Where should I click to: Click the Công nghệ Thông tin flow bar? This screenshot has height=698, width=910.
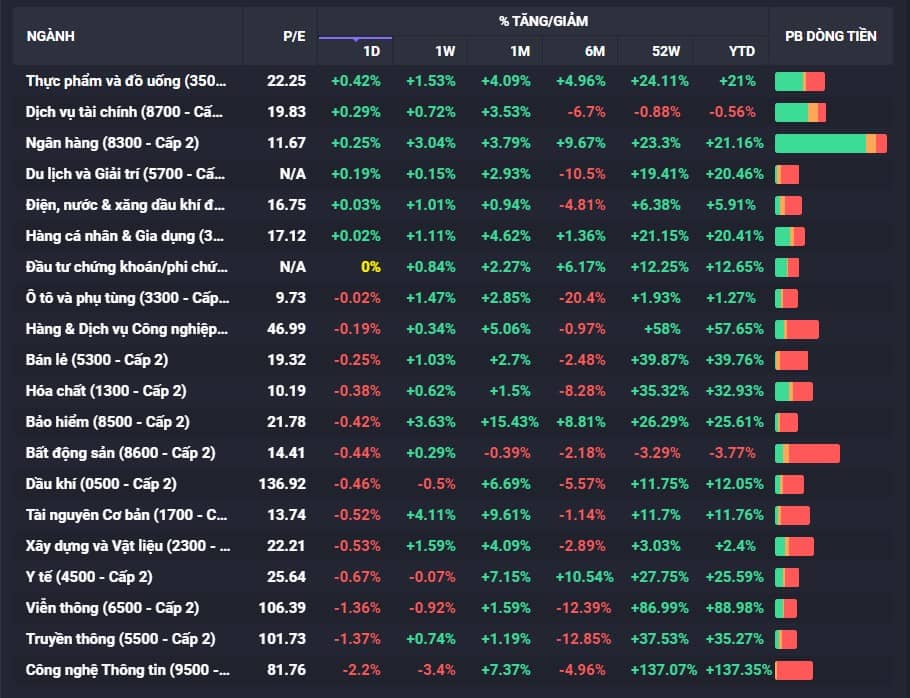click(793, 671)
